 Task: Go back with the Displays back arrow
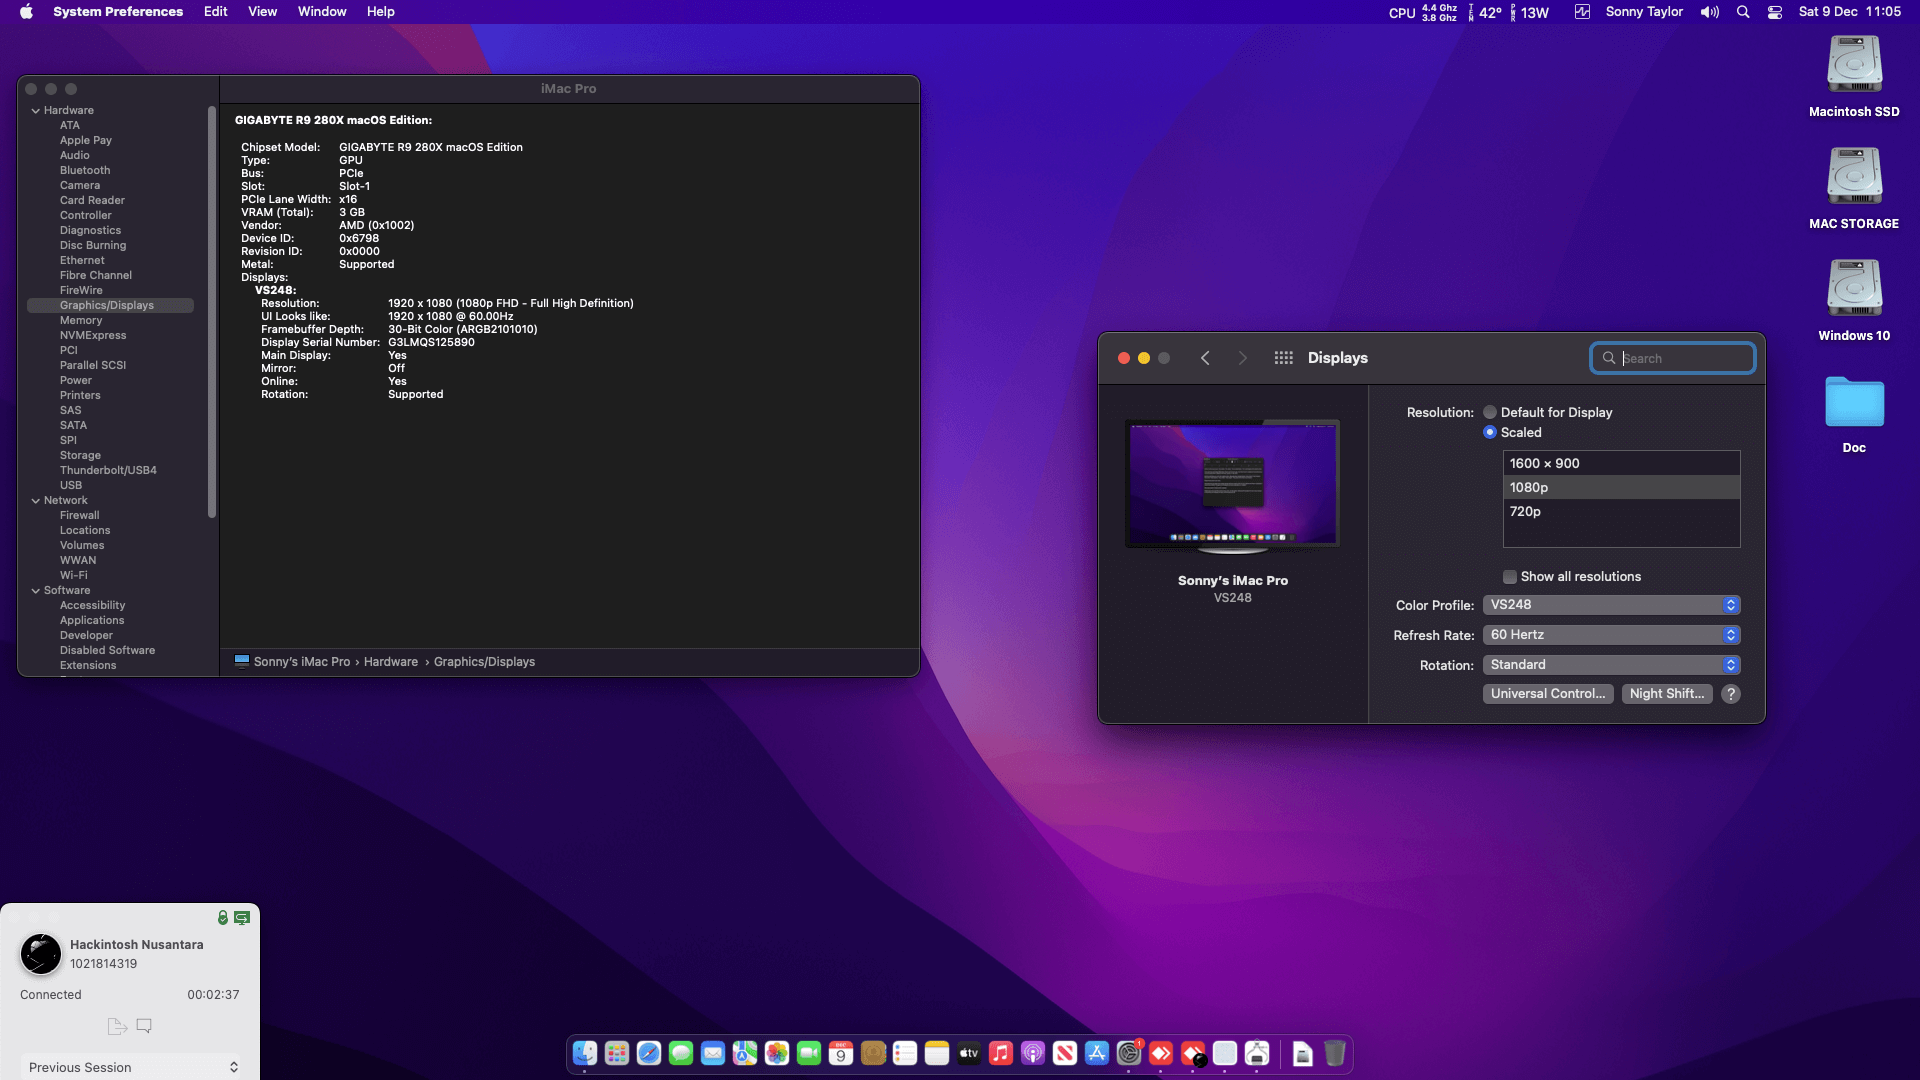click(1205, 358)
